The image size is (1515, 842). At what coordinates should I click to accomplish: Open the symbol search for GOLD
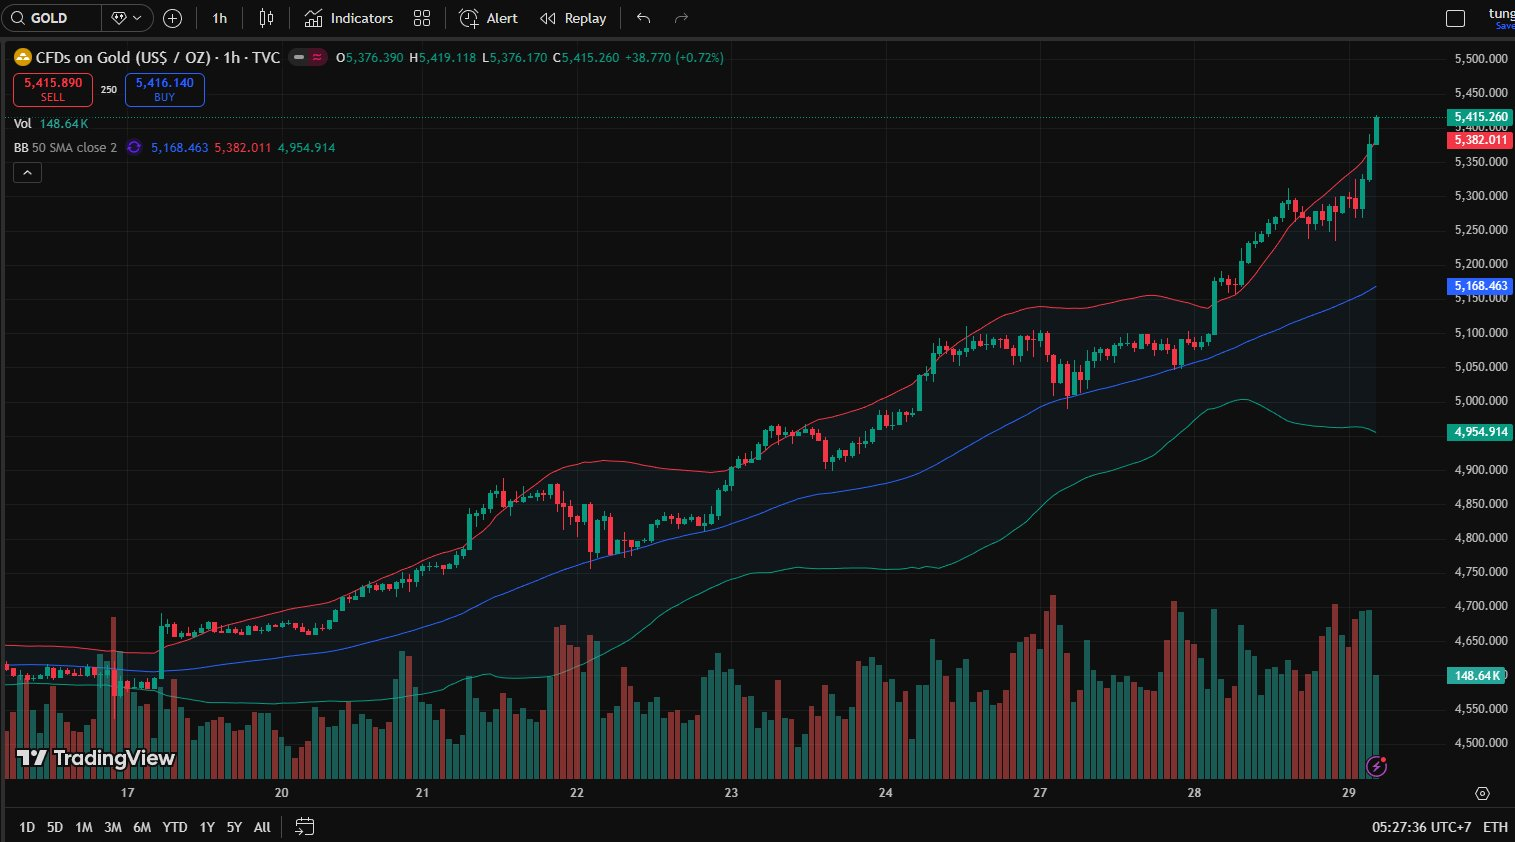click(x=55, y=18)
